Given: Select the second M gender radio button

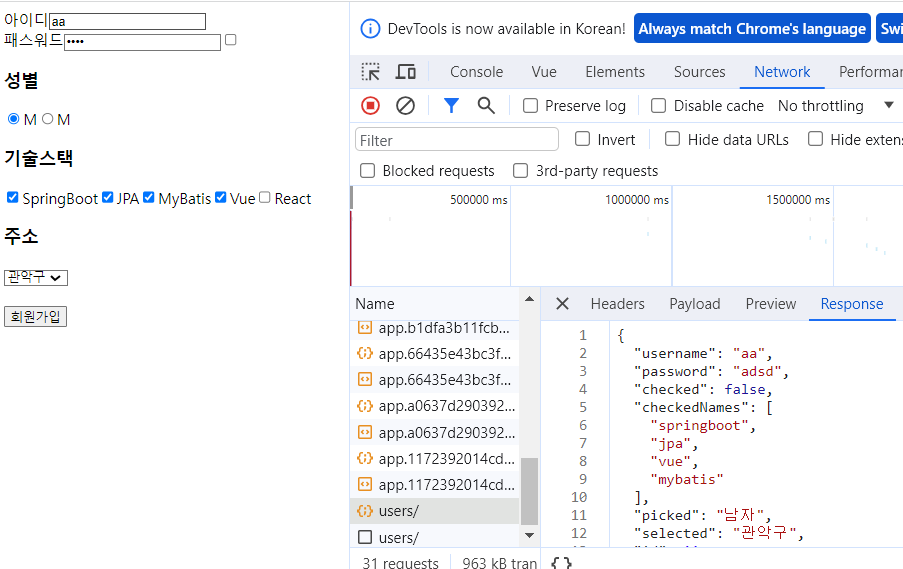Looking at the screenshot, I should (48, 119).
